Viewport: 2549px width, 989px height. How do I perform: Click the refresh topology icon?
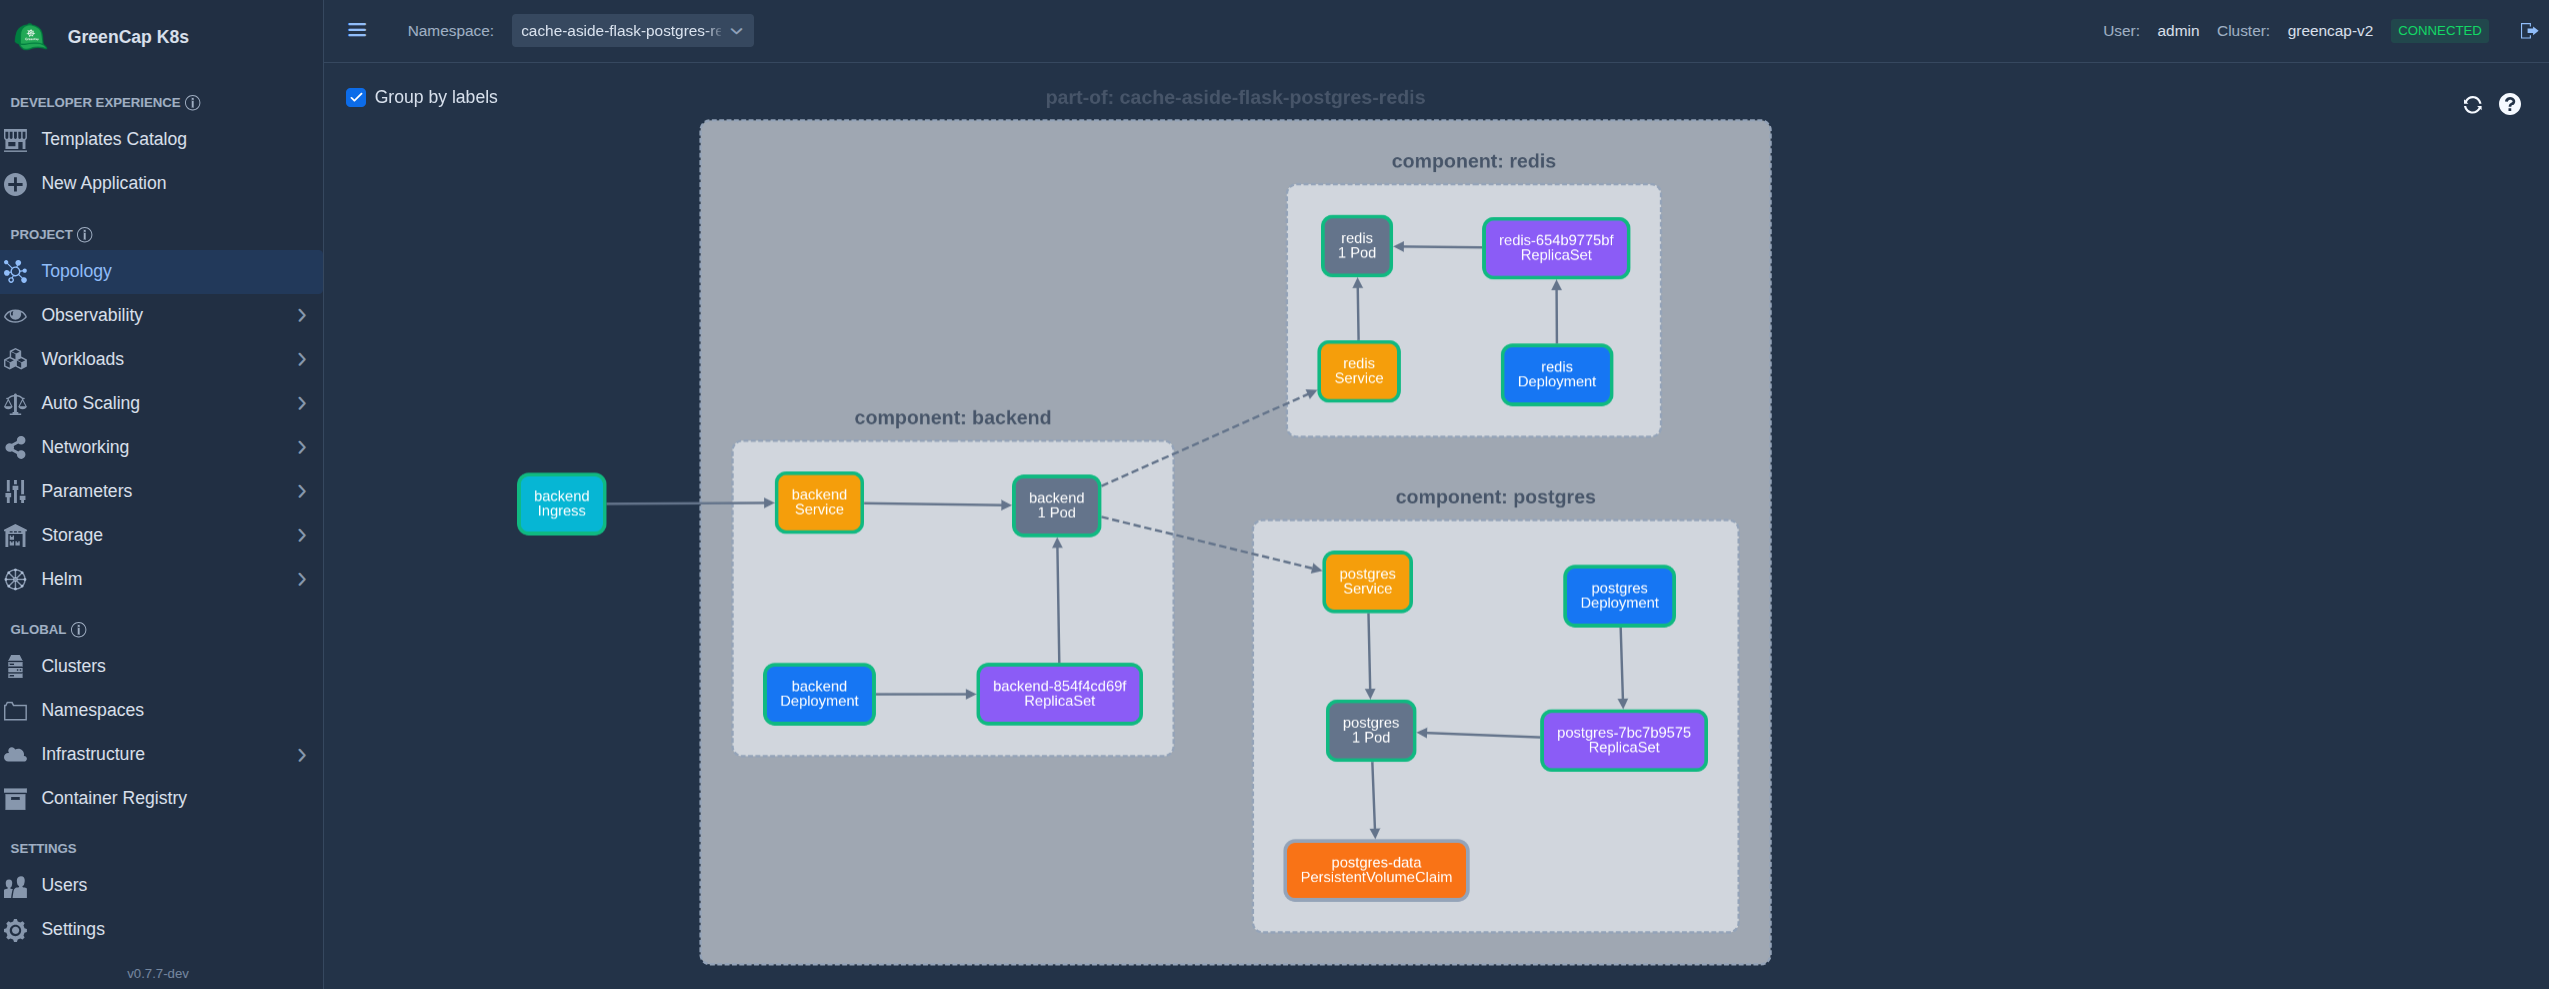[x=2472, y=105]
